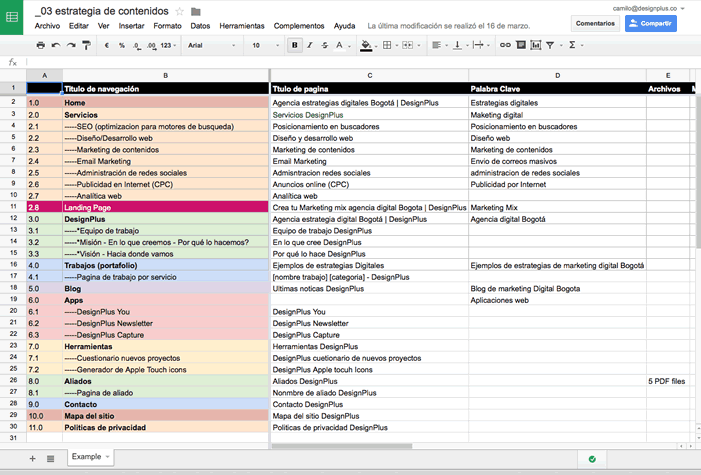The width and height of the screenshot is (701, 475).
Task: Open fill color picker
Action: tap(366, 45)
